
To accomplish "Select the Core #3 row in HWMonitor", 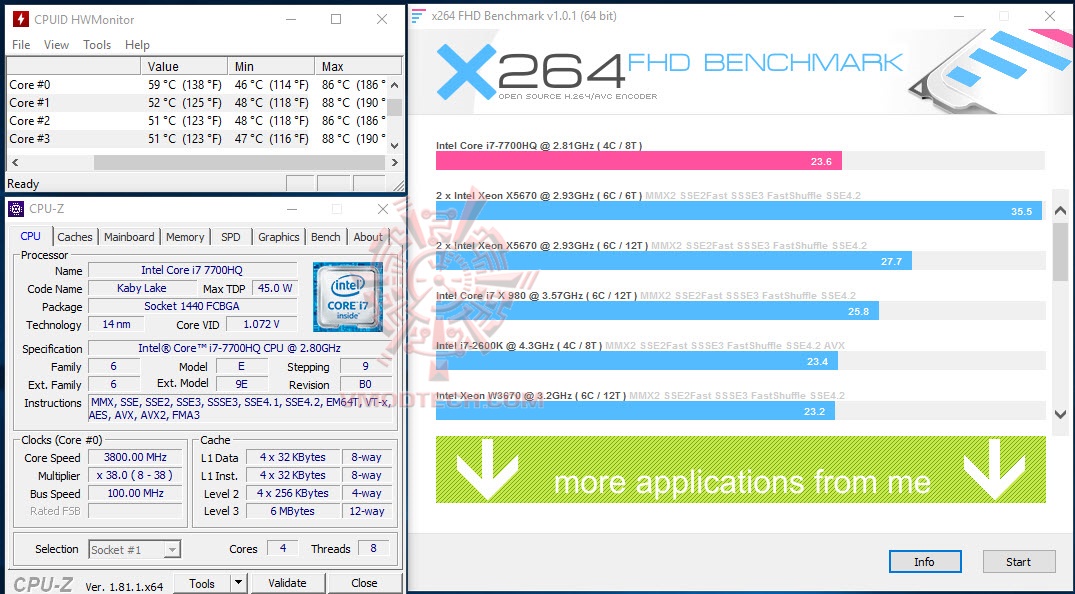I will tap(197, 139).
